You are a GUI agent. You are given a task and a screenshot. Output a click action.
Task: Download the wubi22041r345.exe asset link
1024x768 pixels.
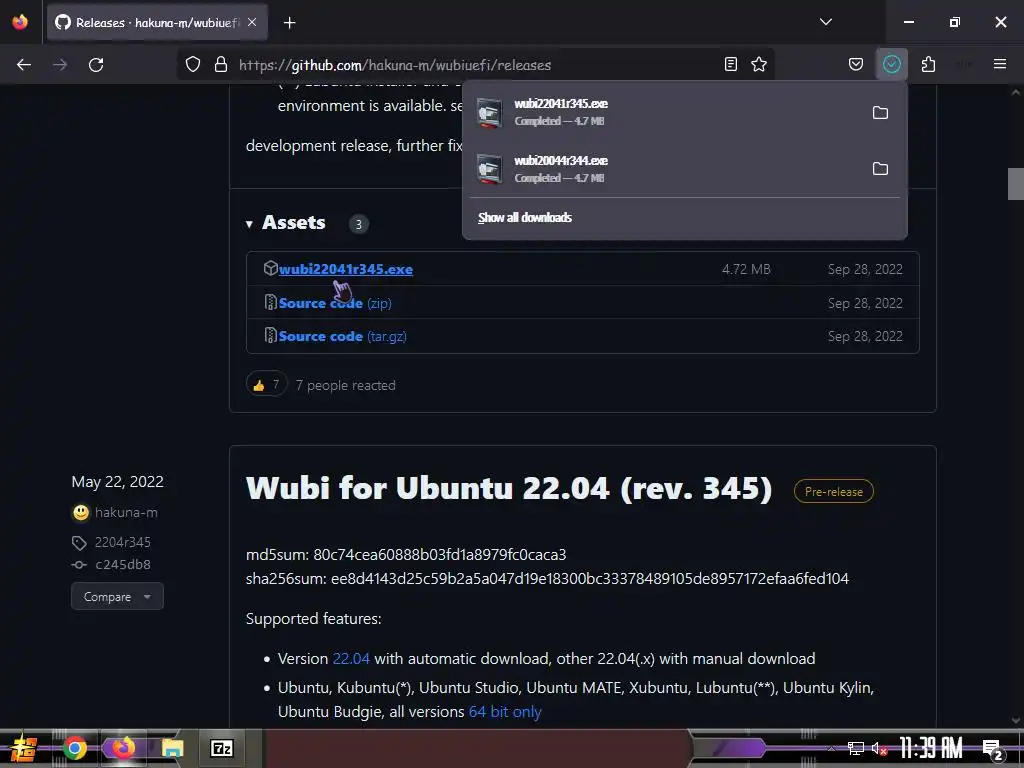[345, 269]
